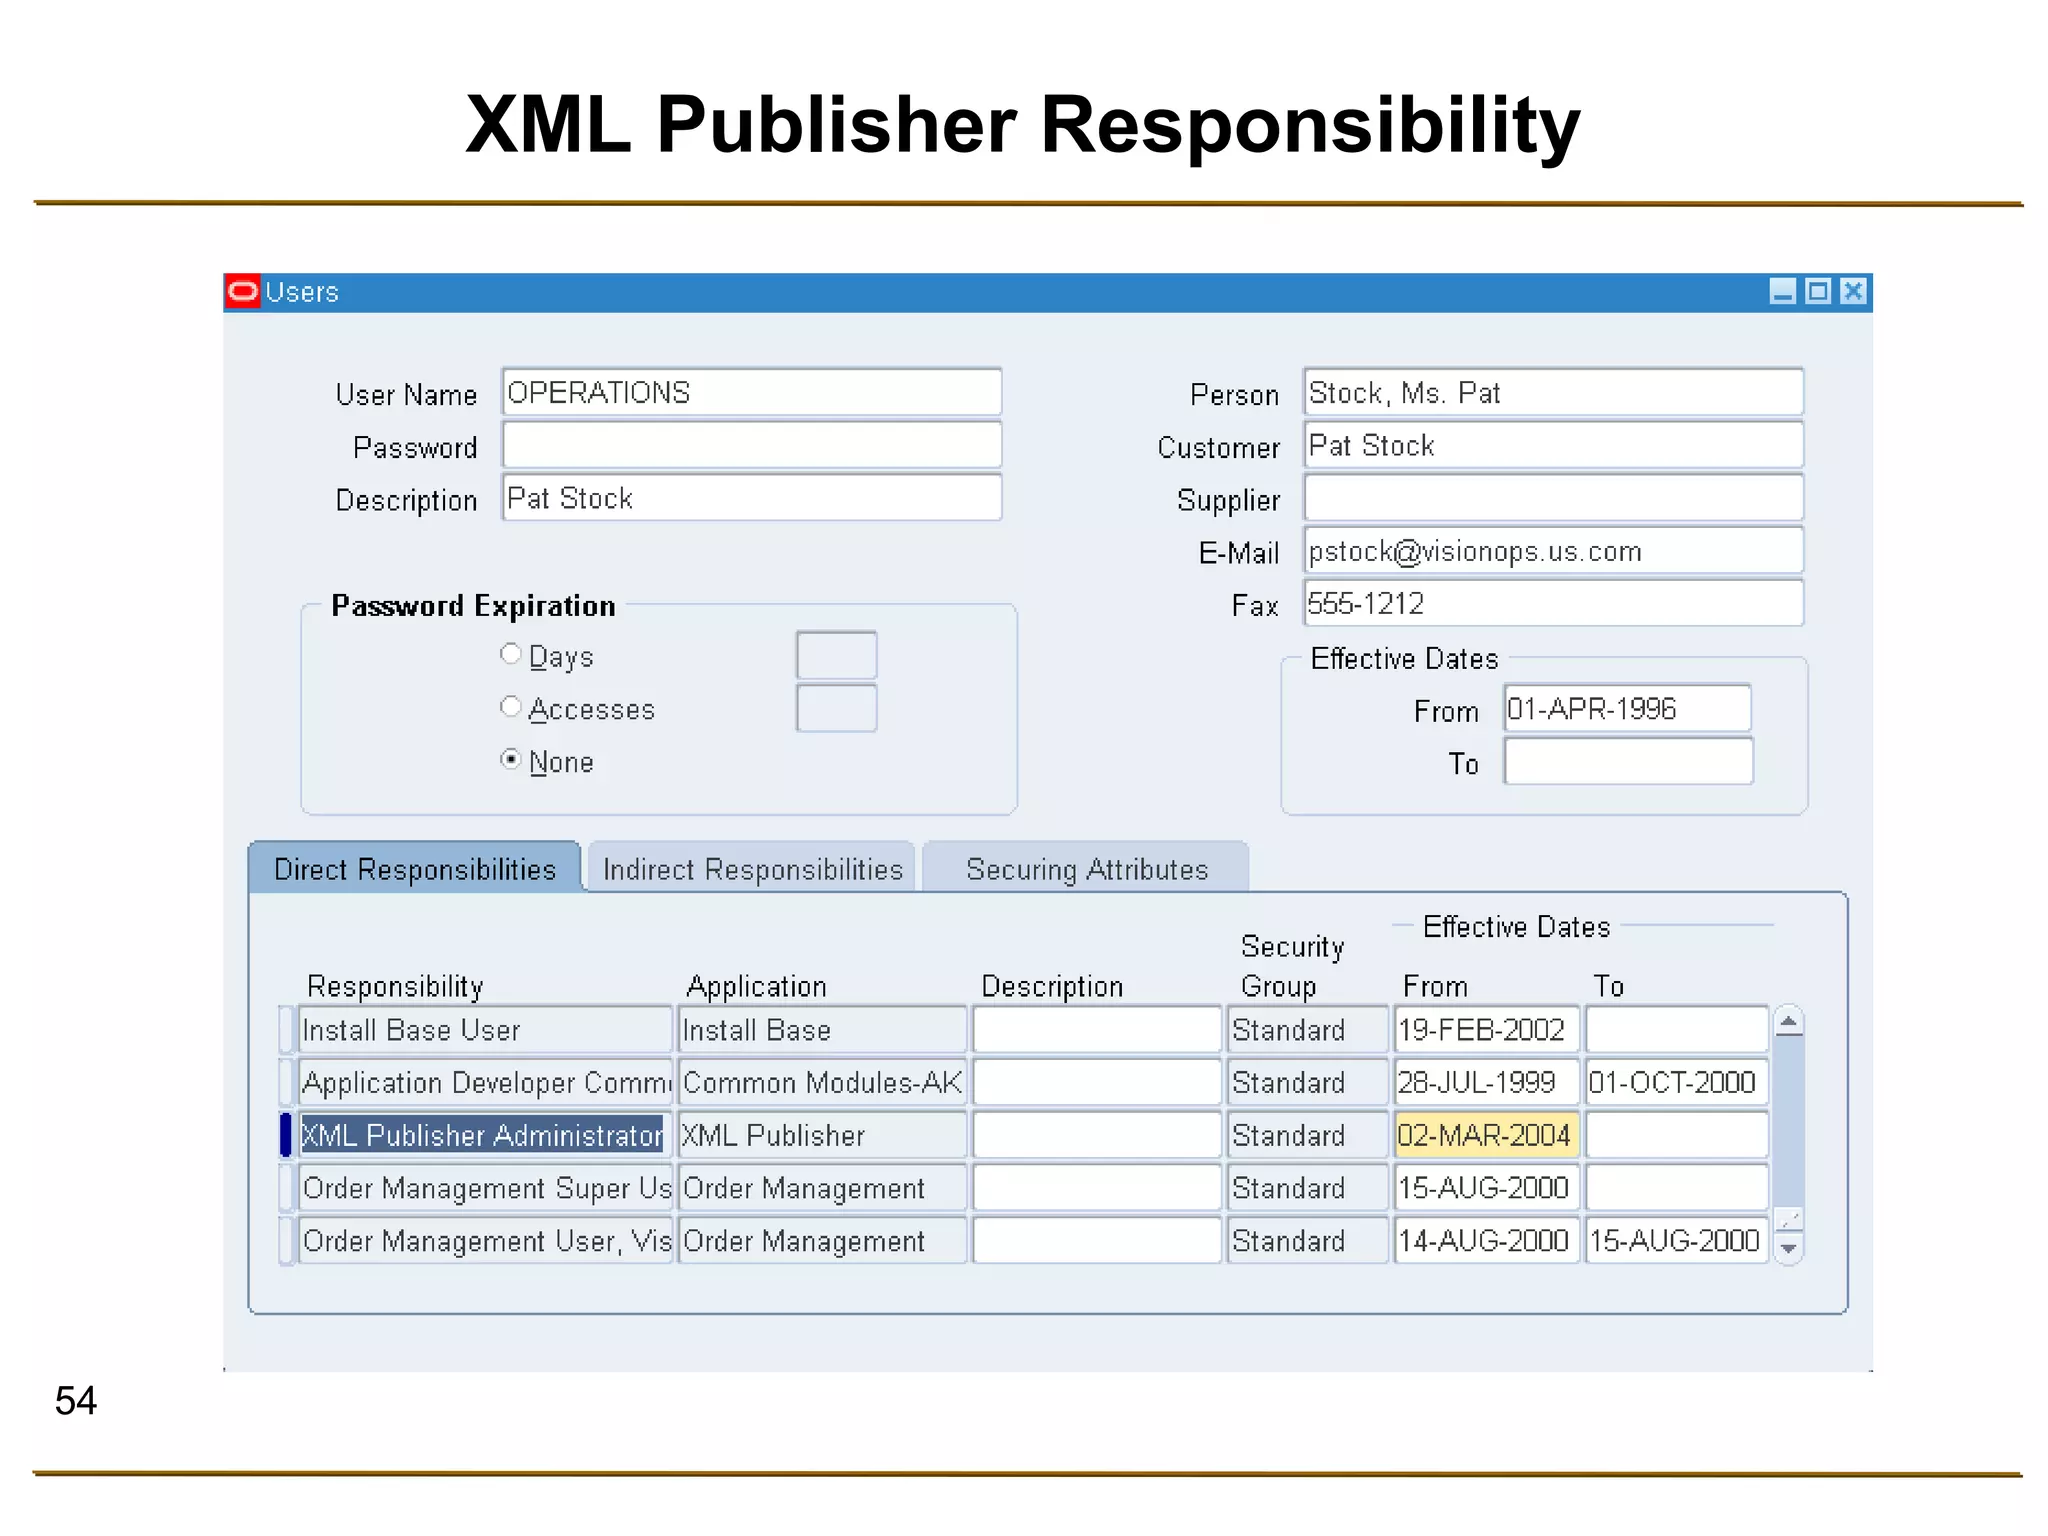Image resolution: width=2048 pixels, height=1536 pixels.
Task: Click Description cell of Install Base User row
Action: pyautogui.click(x=1097, y=1030)
